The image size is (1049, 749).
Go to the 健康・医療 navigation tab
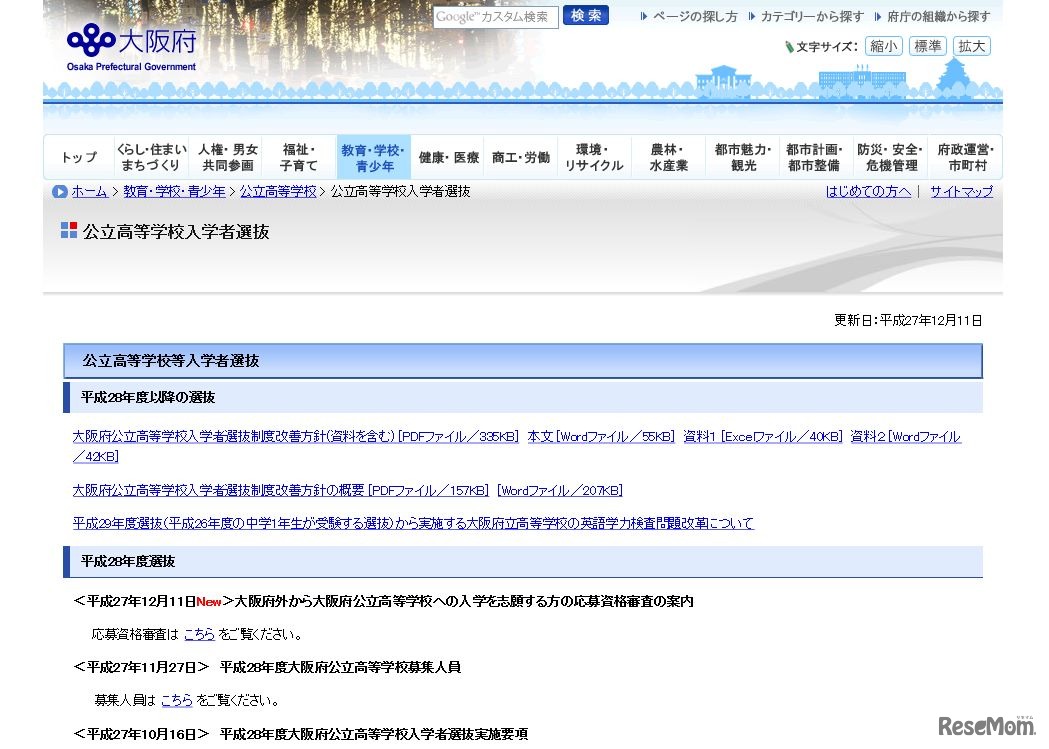point(448,157)
